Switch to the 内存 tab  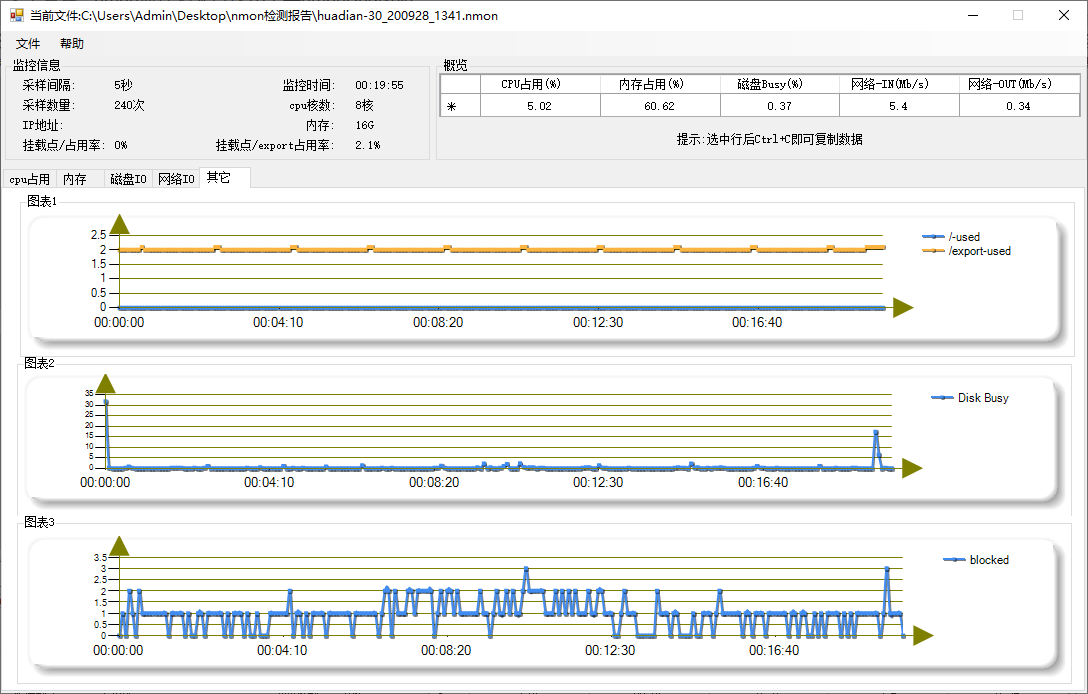pos(73,178)
